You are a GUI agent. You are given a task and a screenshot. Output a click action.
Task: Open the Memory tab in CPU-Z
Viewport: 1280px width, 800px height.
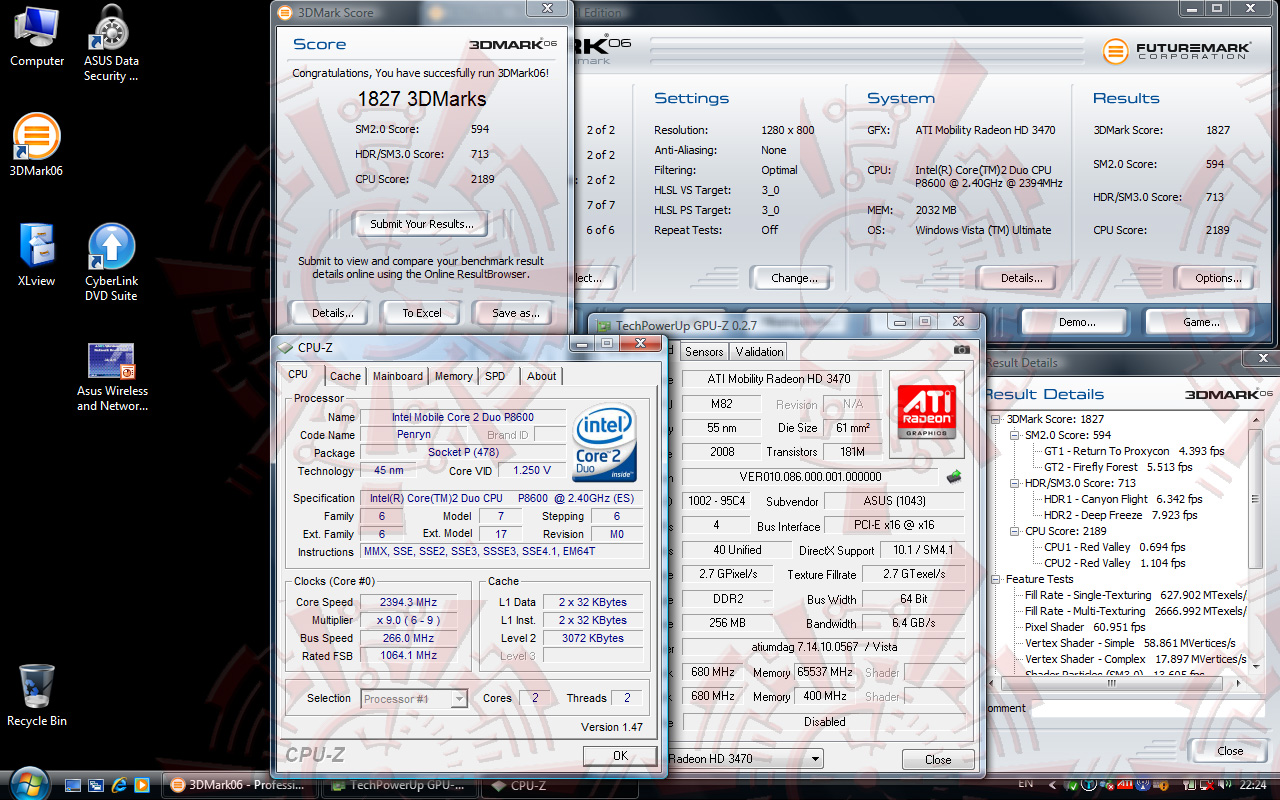point(453,376)
